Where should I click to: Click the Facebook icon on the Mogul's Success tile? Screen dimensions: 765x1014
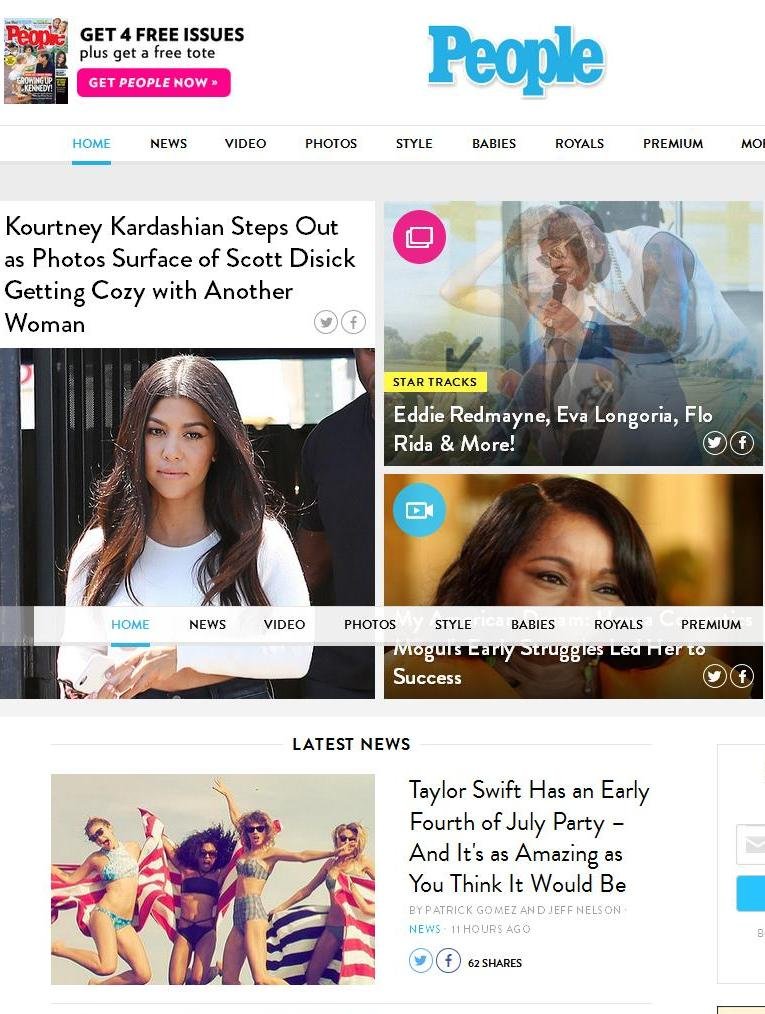(742, 676)
